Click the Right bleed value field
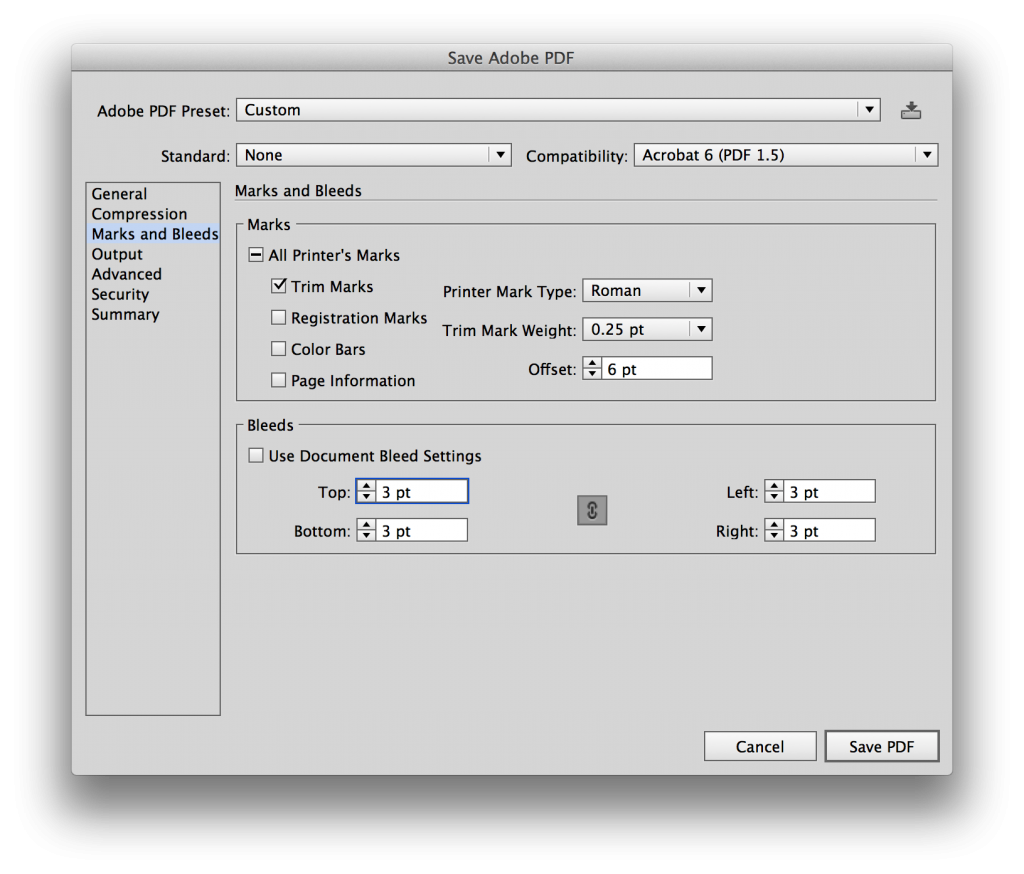 point(829,530)
